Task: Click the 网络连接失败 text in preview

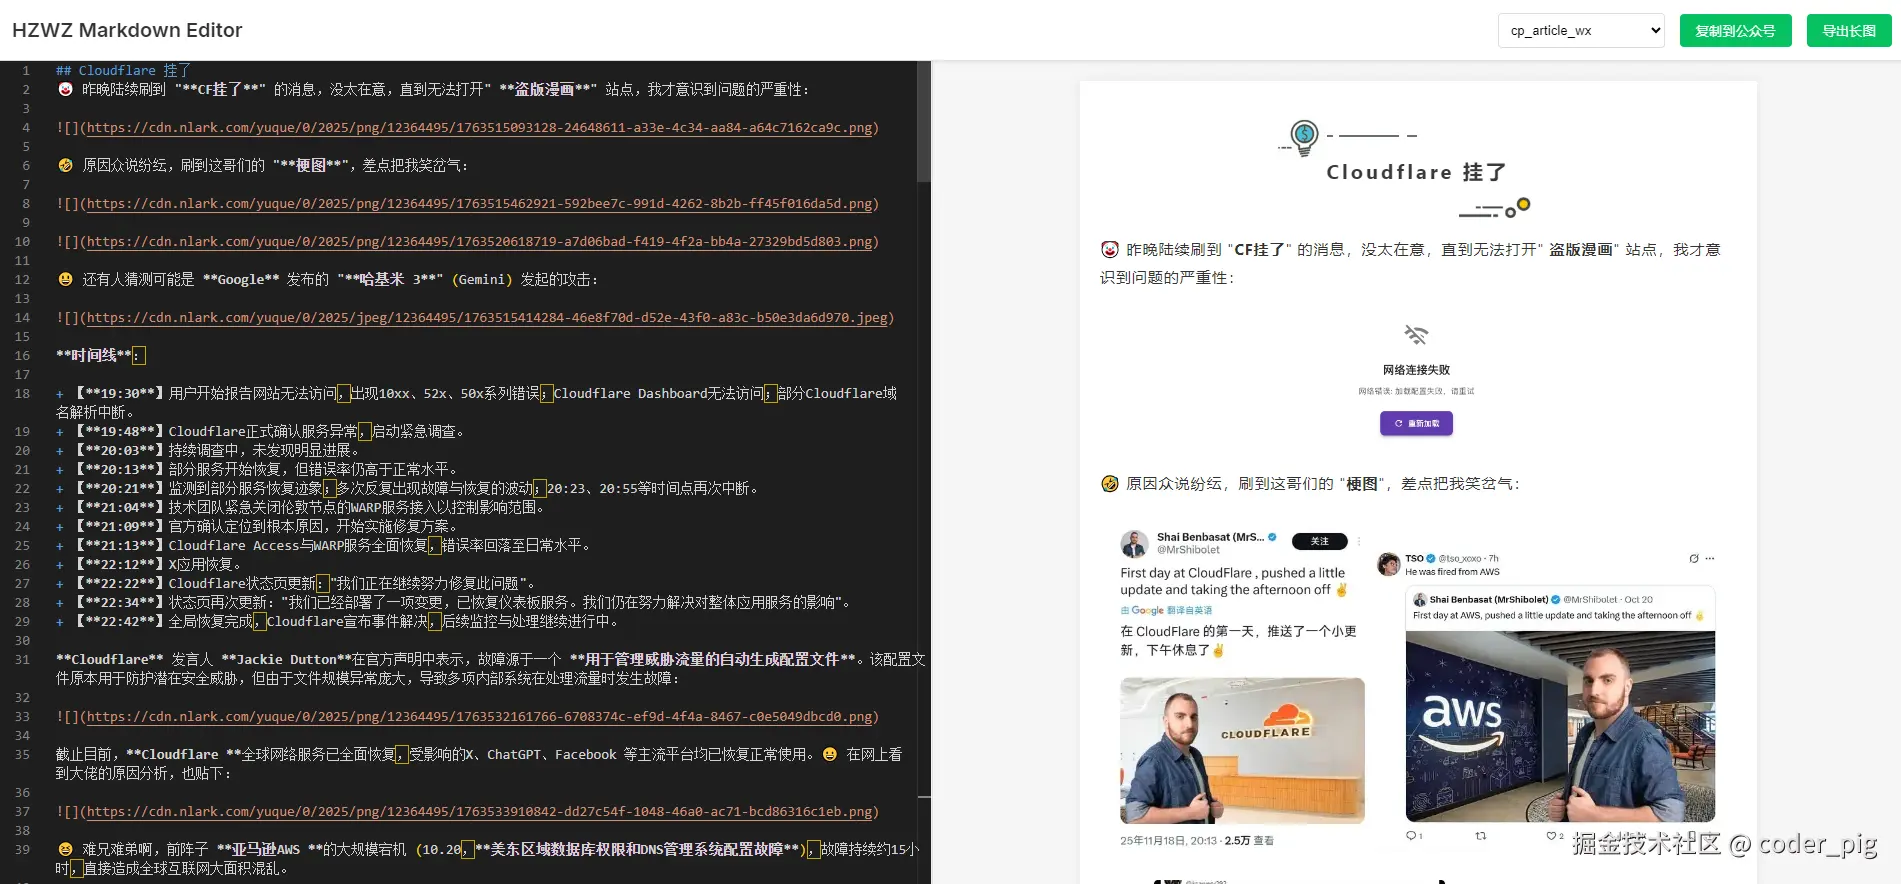Action: (1416, 370)
